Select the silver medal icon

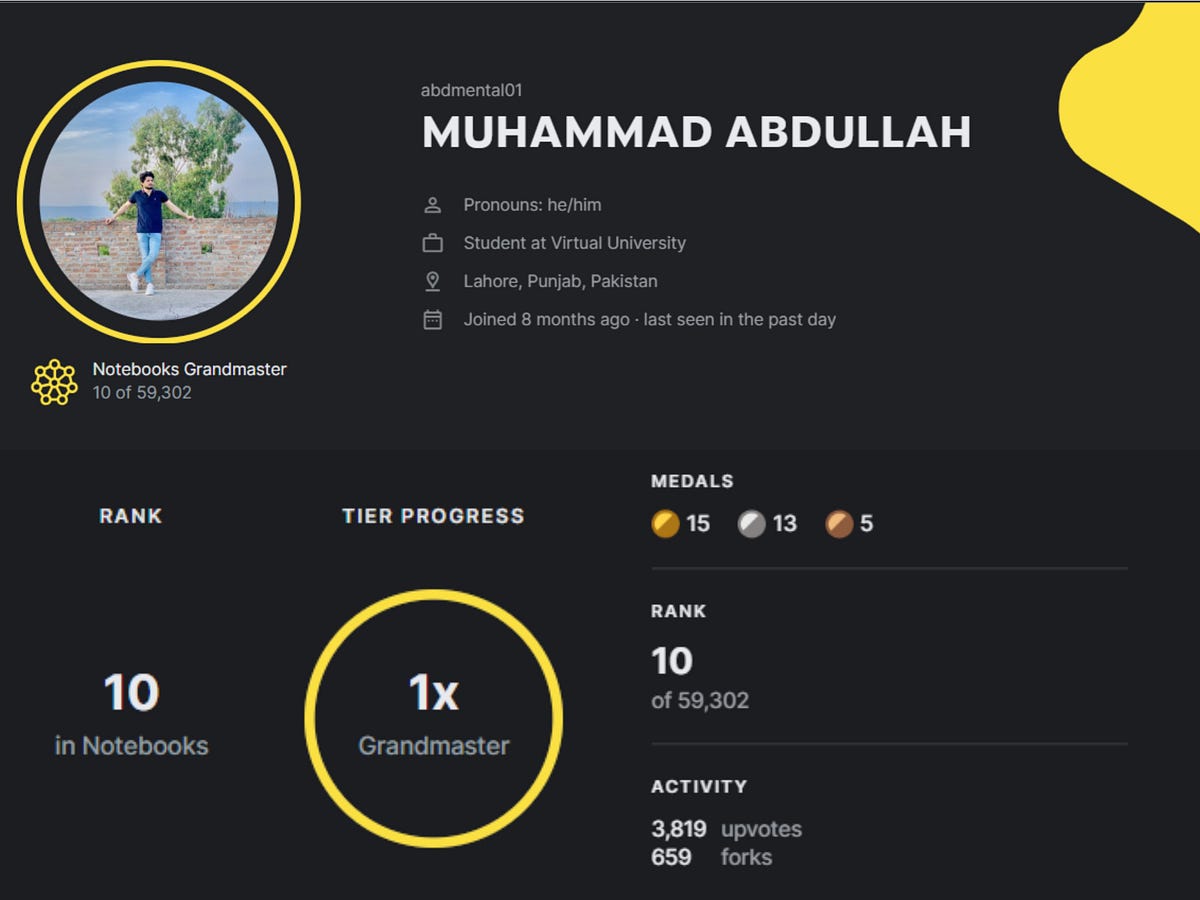pos(750,524)
